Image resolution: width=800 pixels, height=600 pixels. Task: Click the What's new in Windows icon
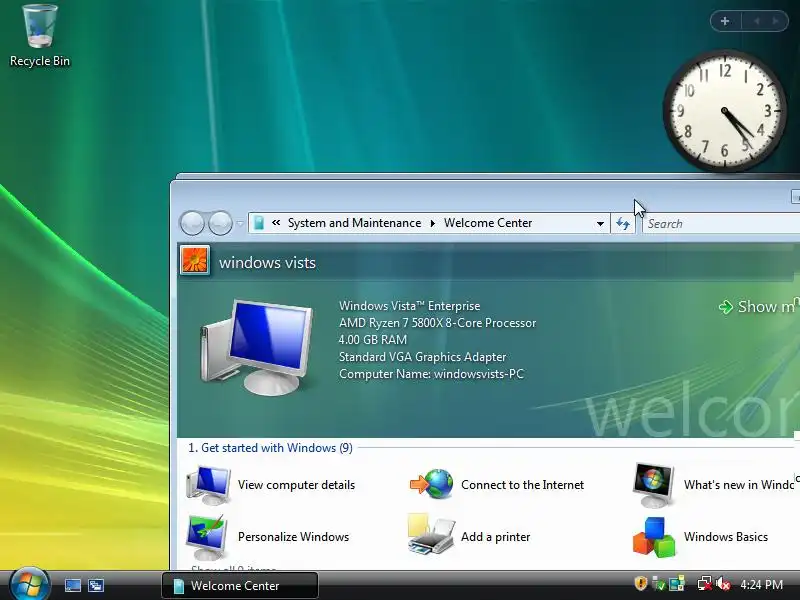tap(654, 485)
